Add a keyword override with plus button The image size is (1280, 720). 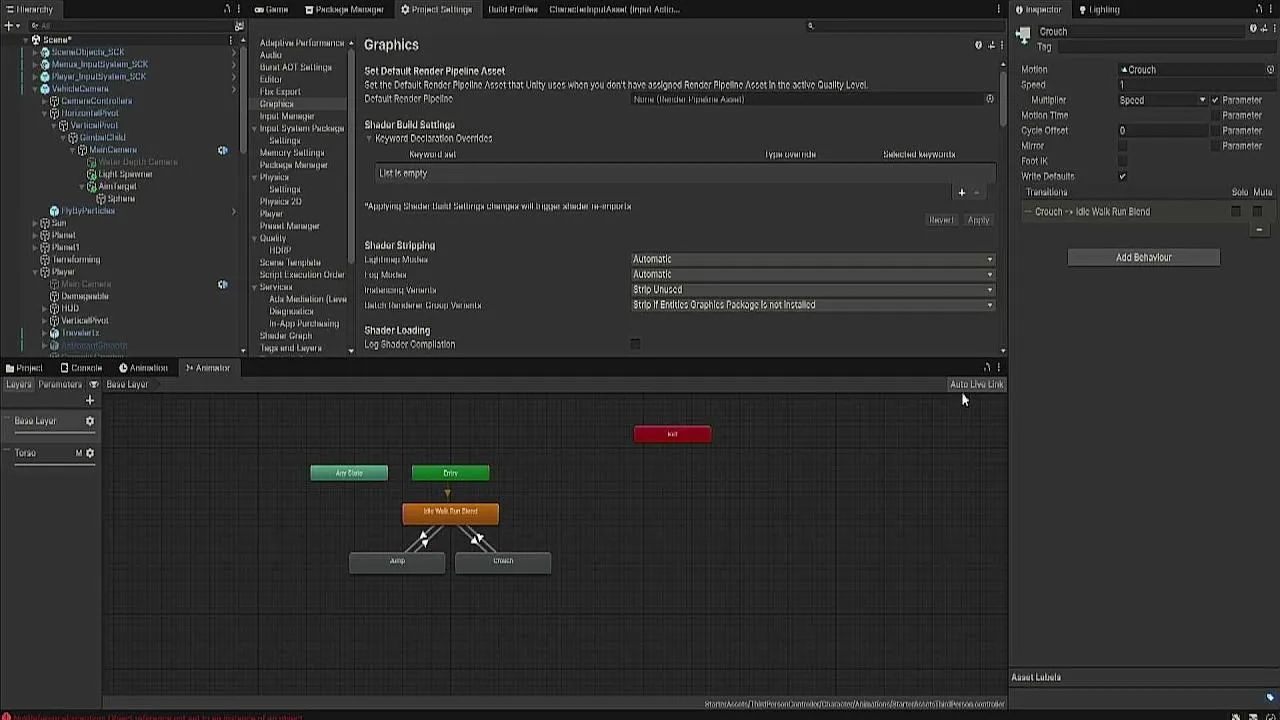pos(962,192)
